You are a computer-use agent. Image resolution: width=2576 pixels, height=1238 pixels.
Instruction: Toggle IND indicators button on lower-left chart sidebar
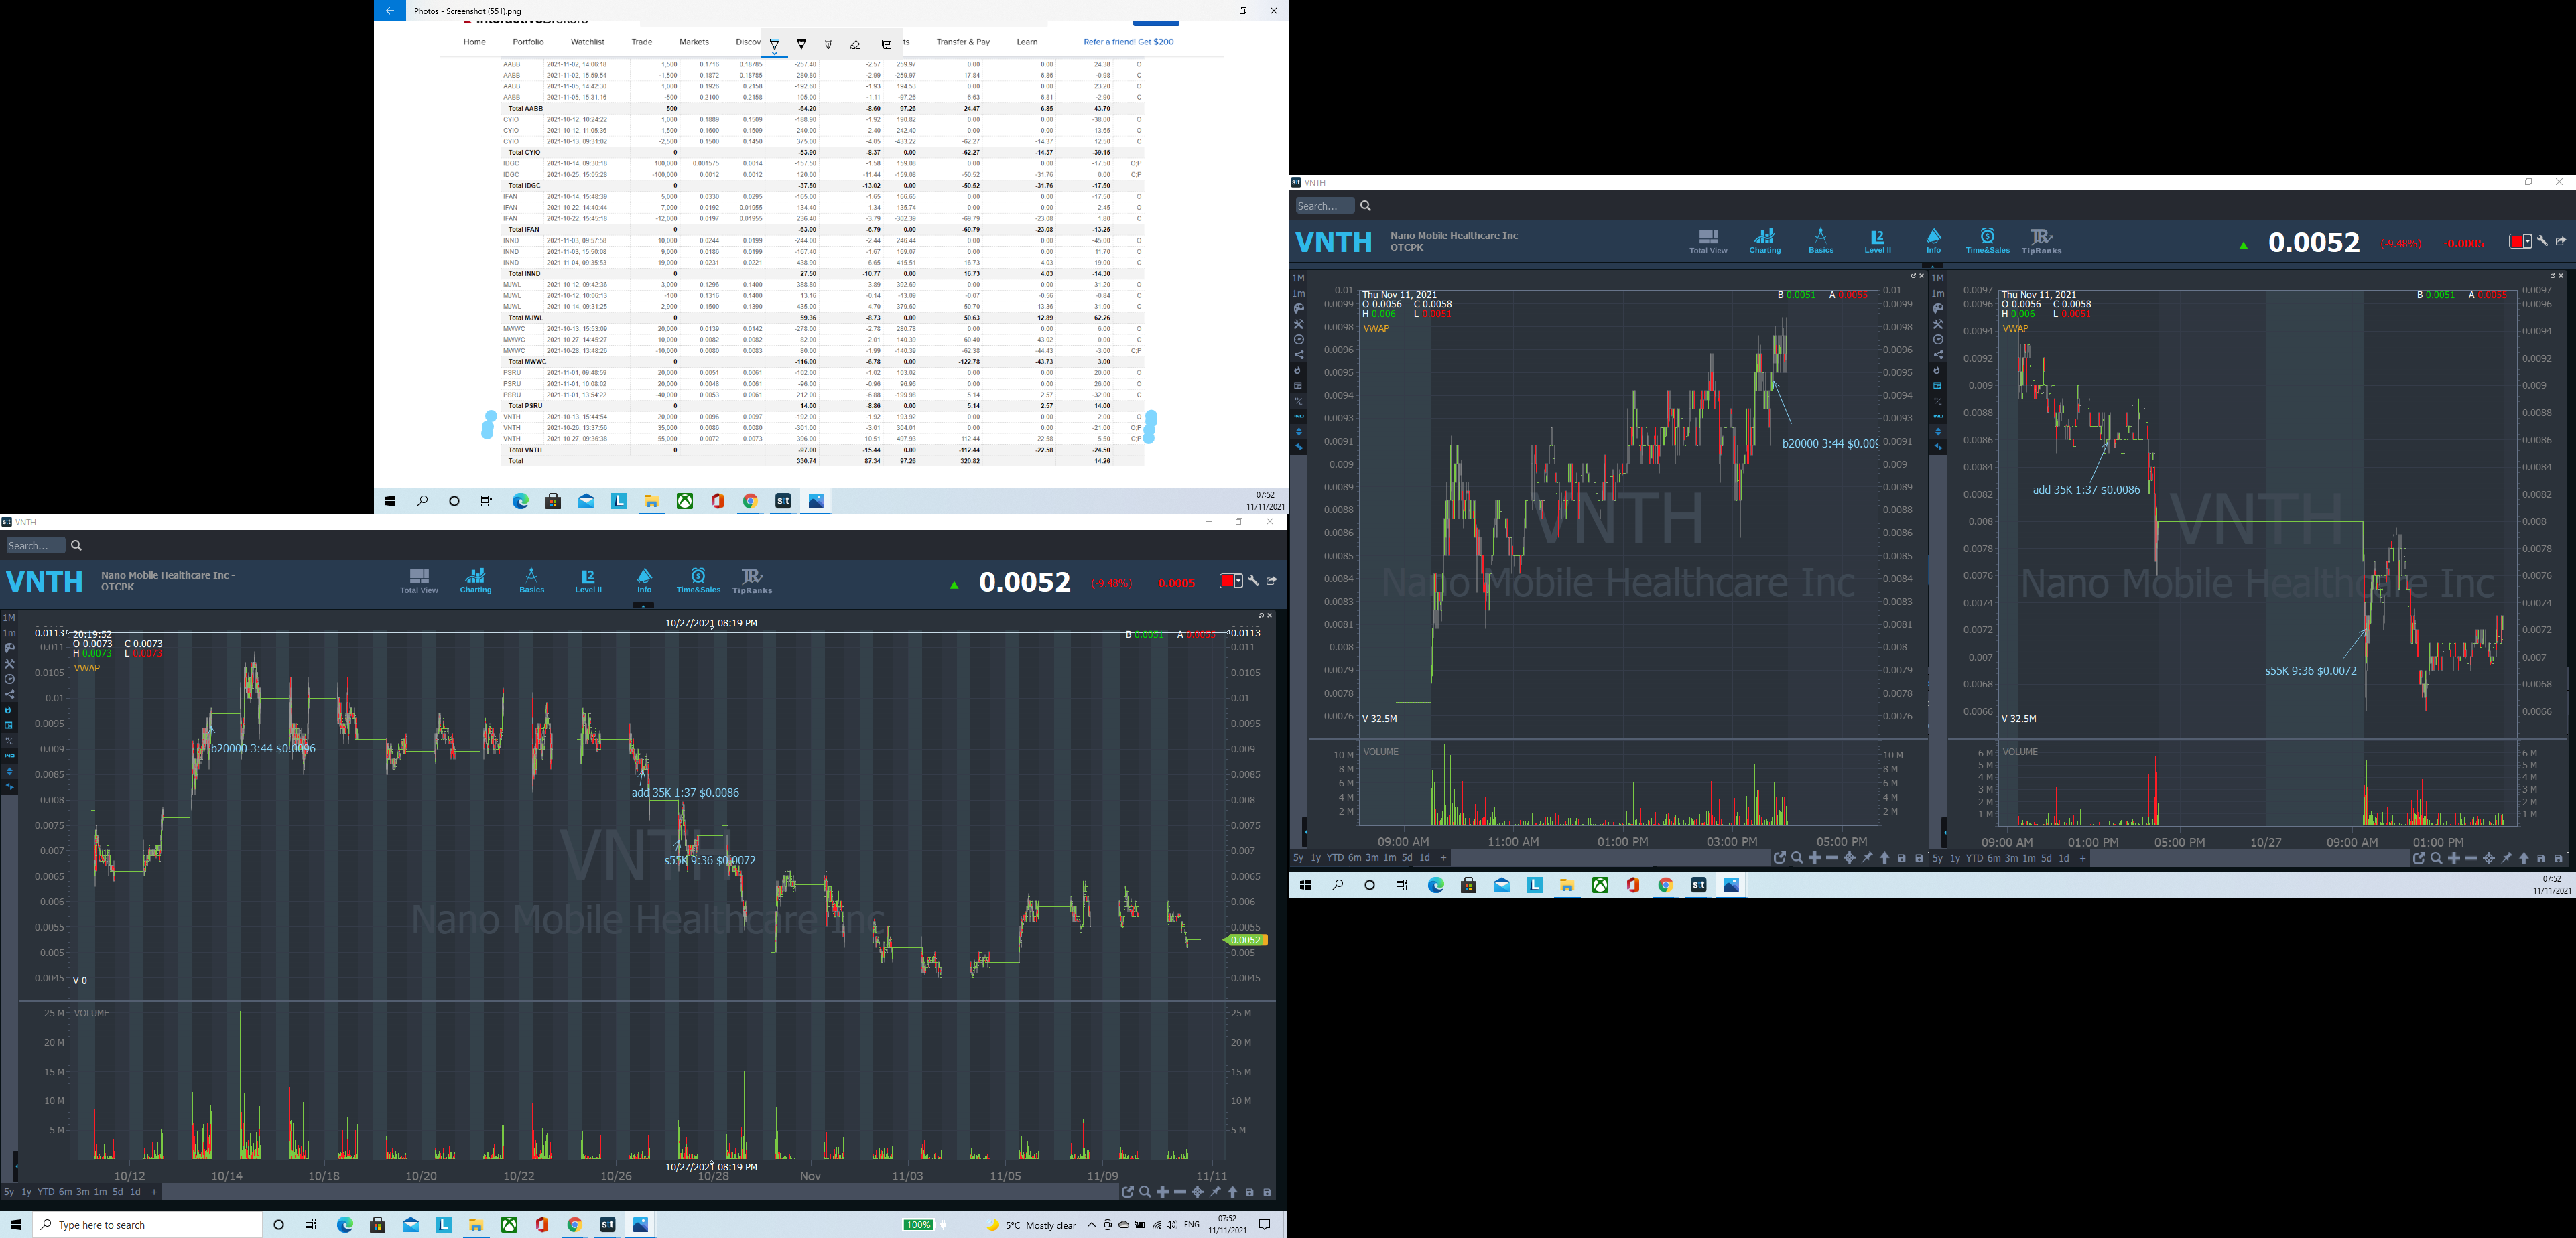(x=10, y=756)
